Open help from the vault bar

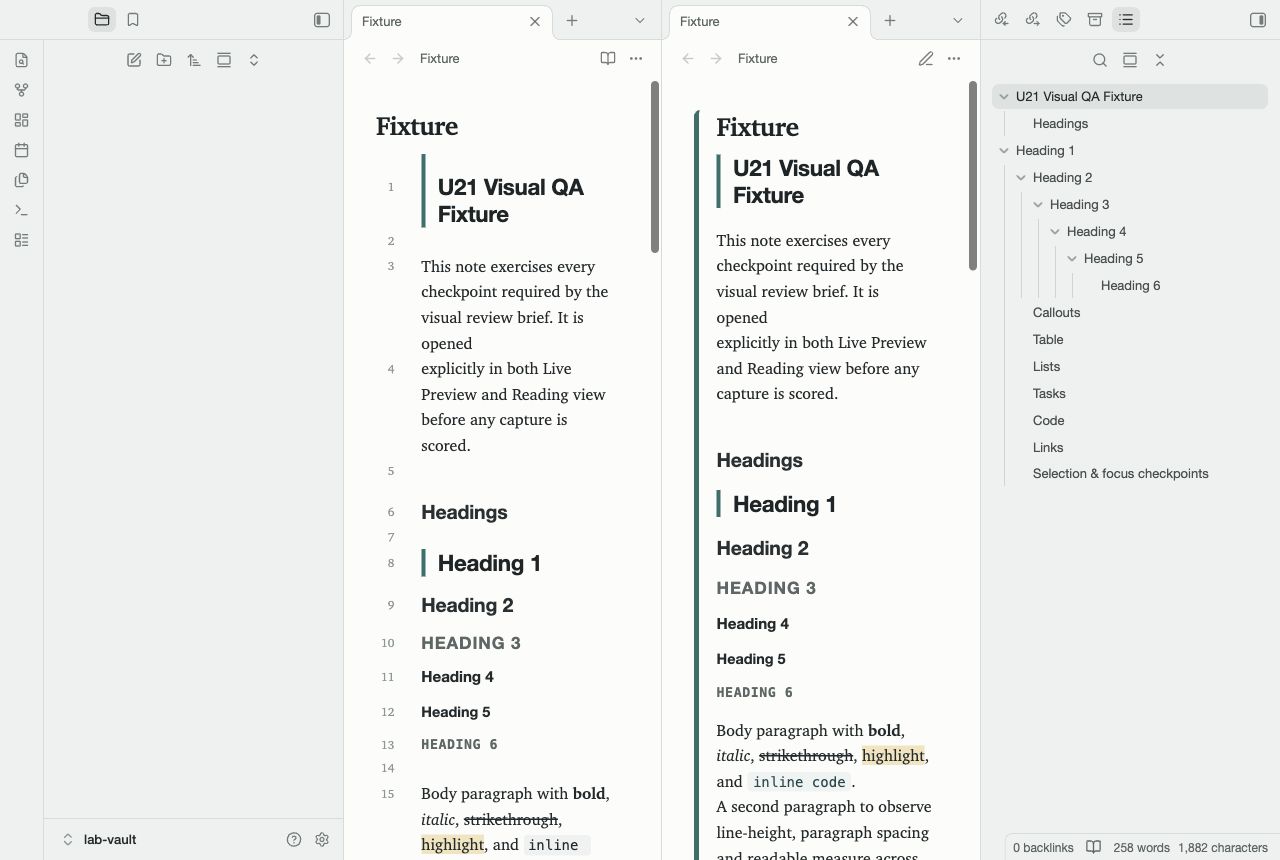point(294,840)
